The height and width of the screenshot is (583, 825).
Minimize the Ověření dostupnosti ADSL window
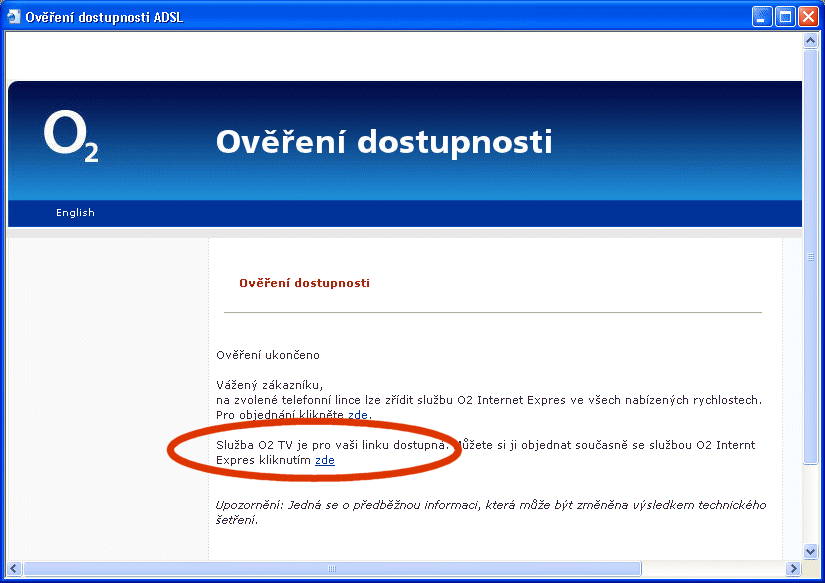pyautogui.click(x=763, y=16)
